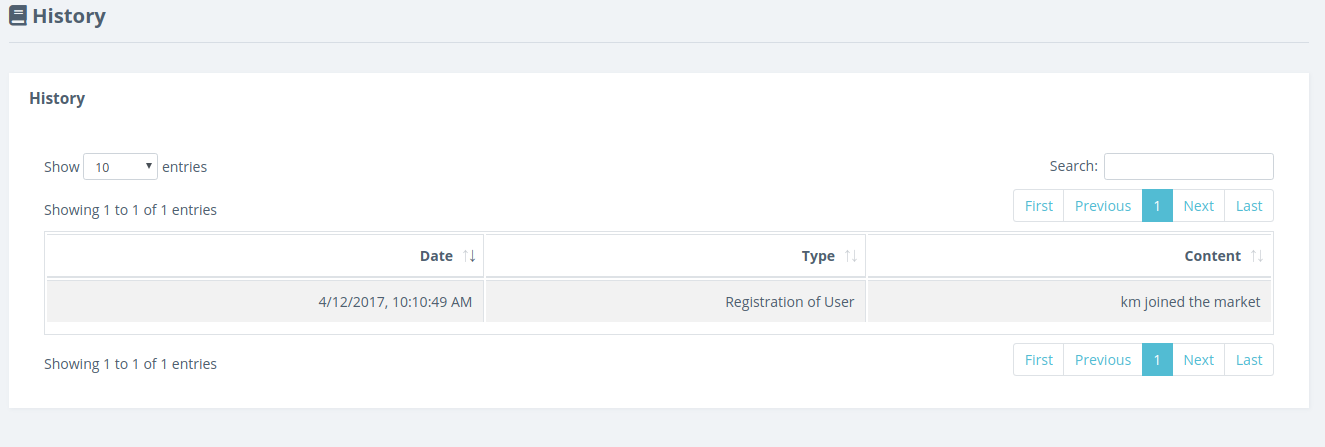This screenshot has width=1325, height=447.
Task: Sort by Type column arrow icon
Action: tap(851, 256)
